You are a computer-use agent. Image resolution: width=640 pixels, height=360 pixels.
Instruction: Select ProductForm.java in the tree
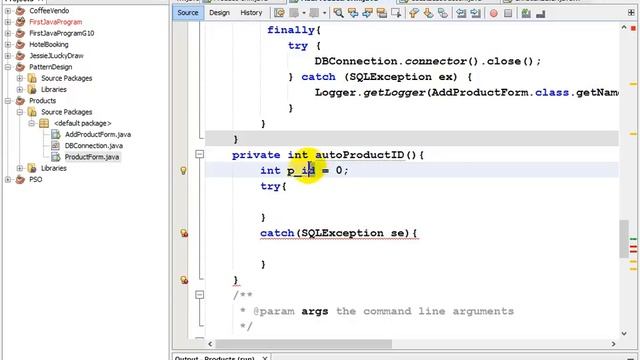[x=92, y=157]
